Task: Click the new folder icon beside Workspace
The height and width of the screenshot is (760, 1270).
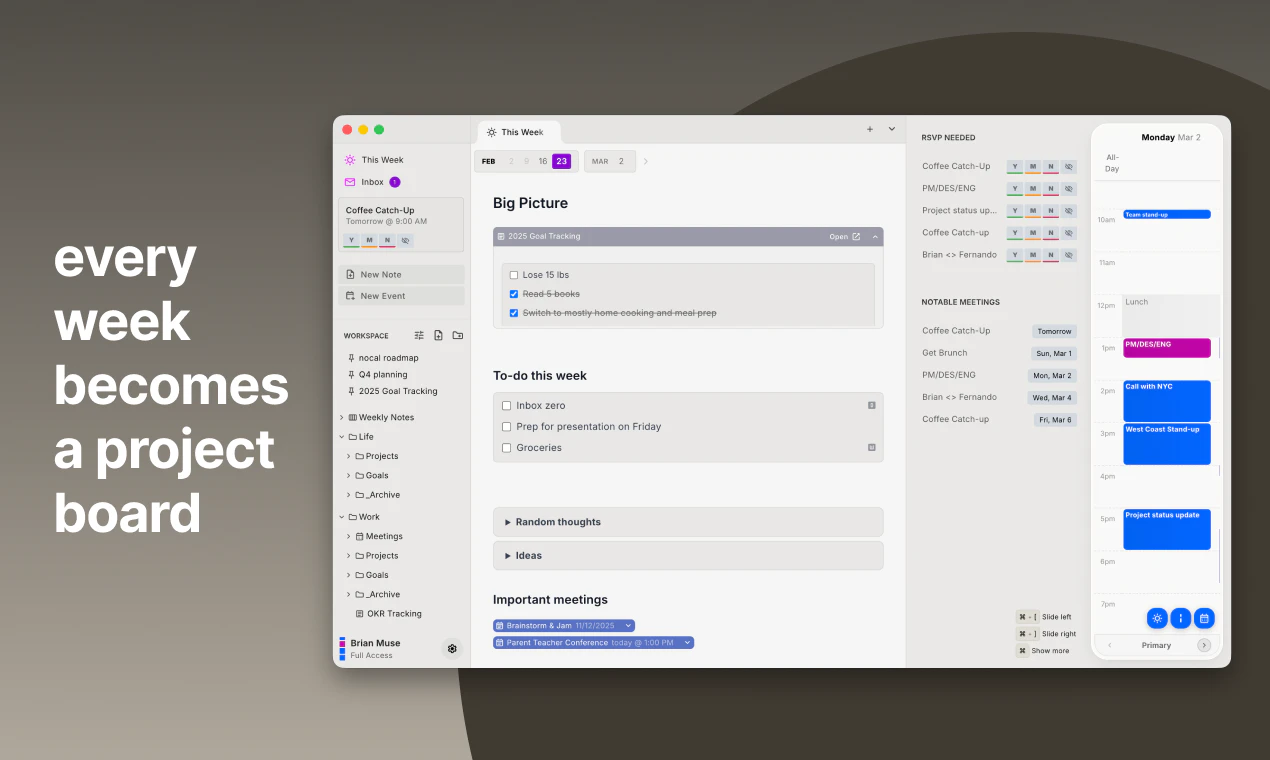Action: tap(457, 335)
